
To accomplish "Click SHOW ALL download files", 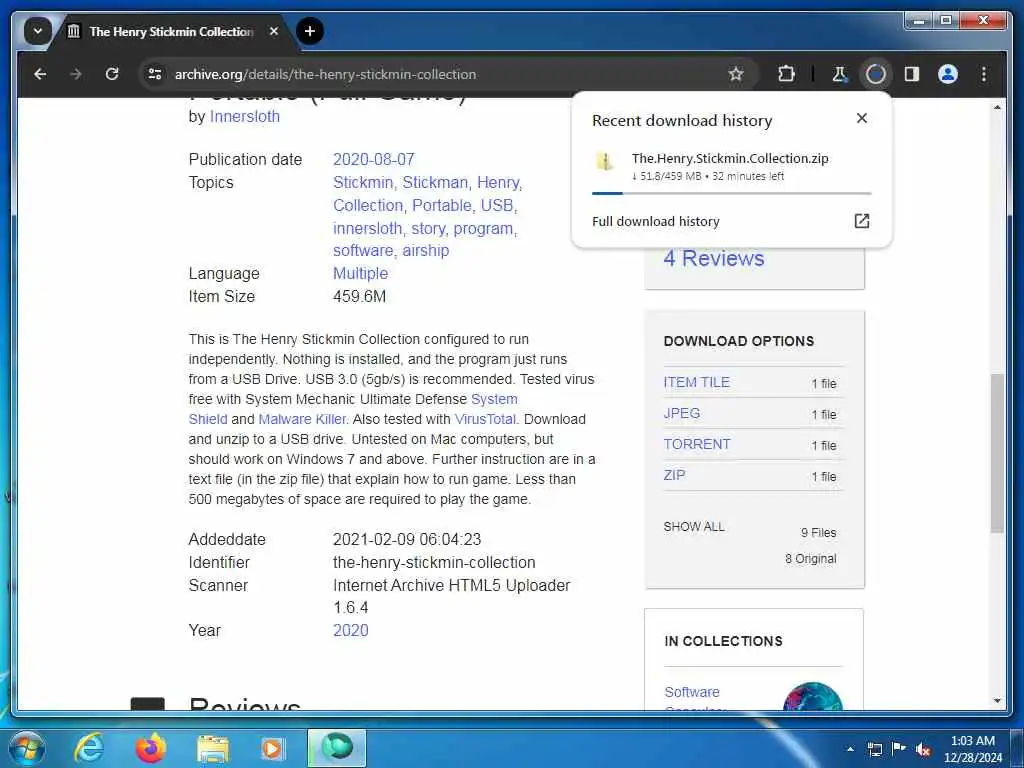I will [694, 527].
